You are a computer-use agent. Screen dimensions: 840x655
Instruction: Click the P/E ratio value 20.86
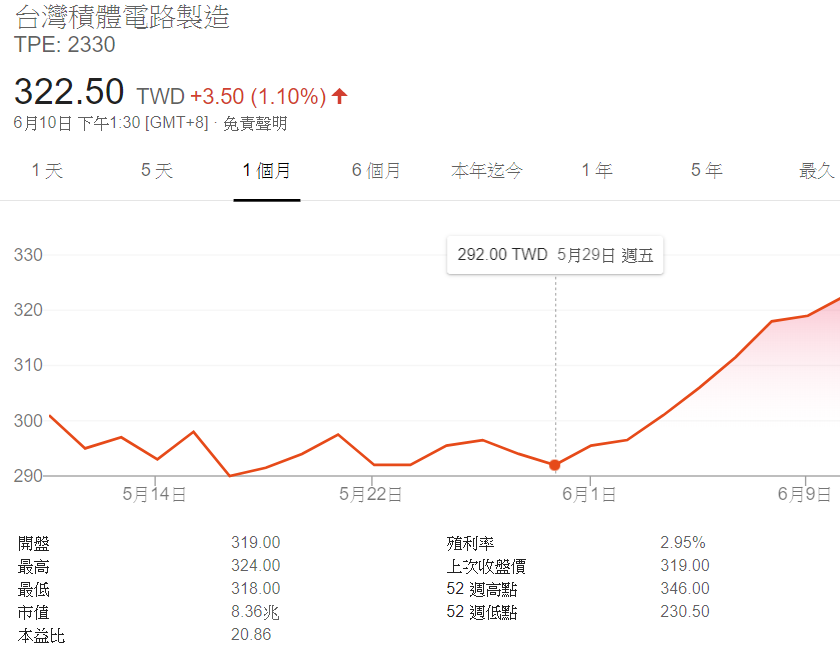(251, 635)
